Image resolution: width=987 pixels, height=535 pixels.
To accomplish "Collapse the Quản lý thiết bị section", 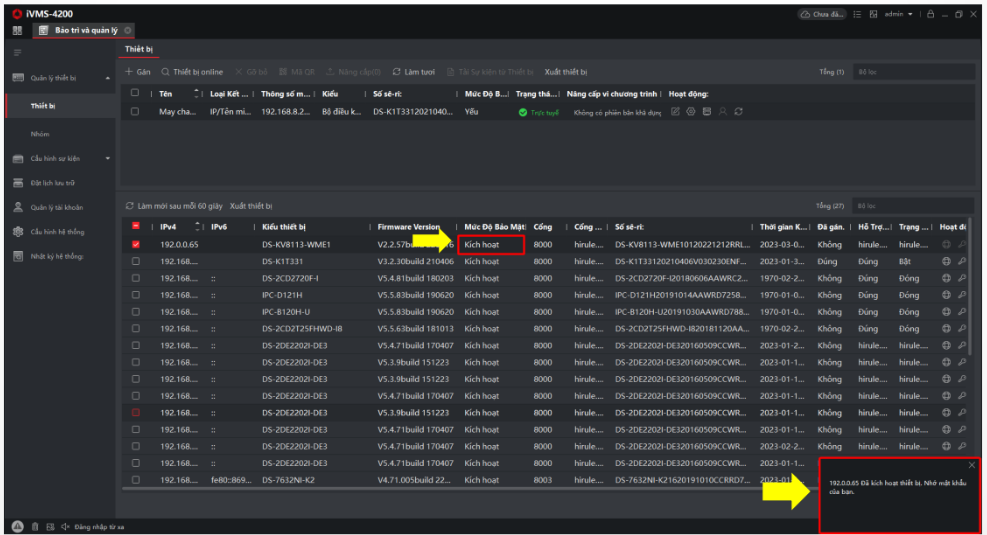I will [108, 77].
